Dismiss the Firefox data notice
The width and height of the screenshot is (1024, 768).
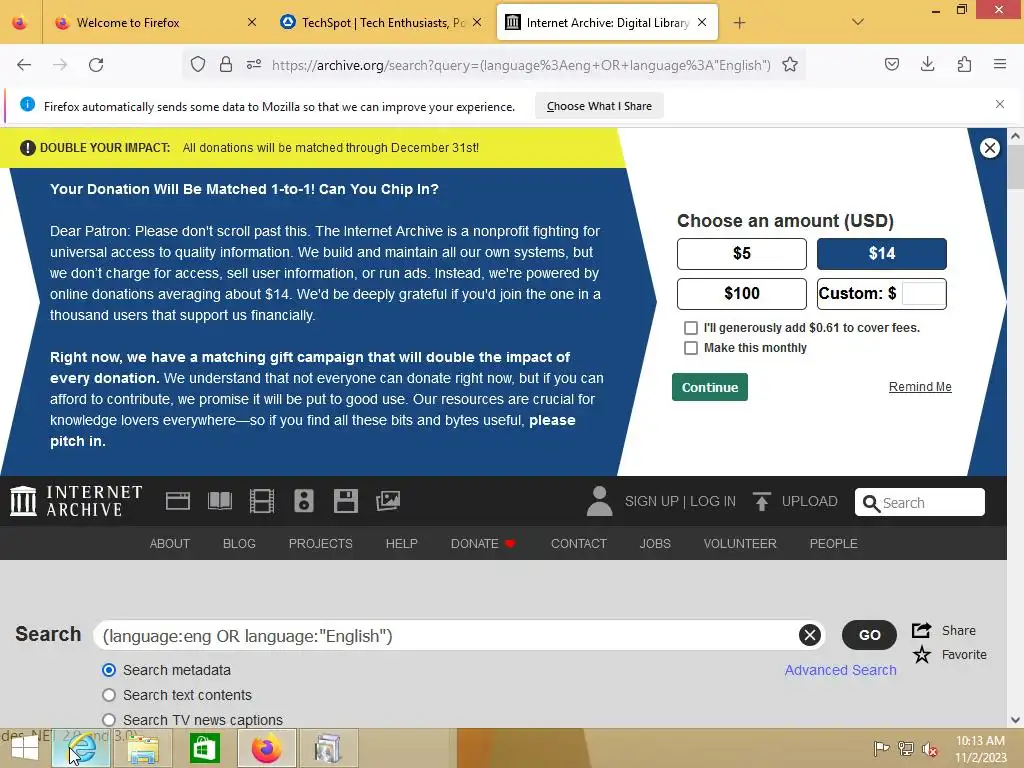(x=1000, y=104)
